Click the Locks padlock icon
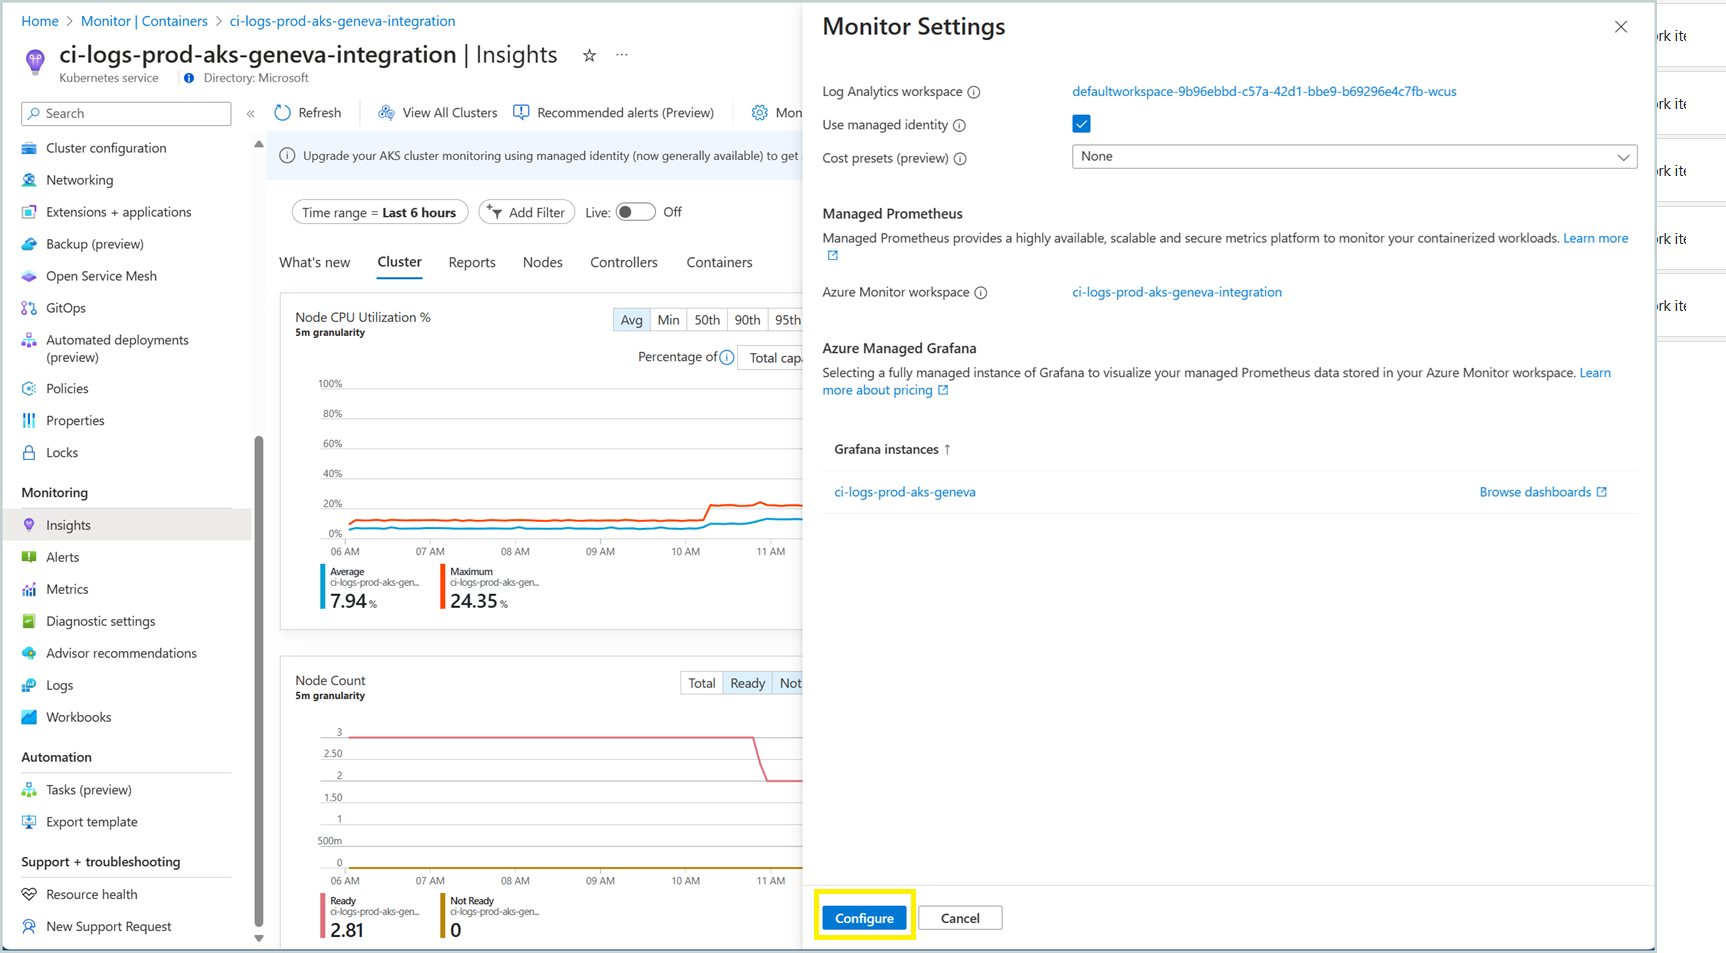The width and height of the screenshot is (1726, 953). [x=29, y=452]
